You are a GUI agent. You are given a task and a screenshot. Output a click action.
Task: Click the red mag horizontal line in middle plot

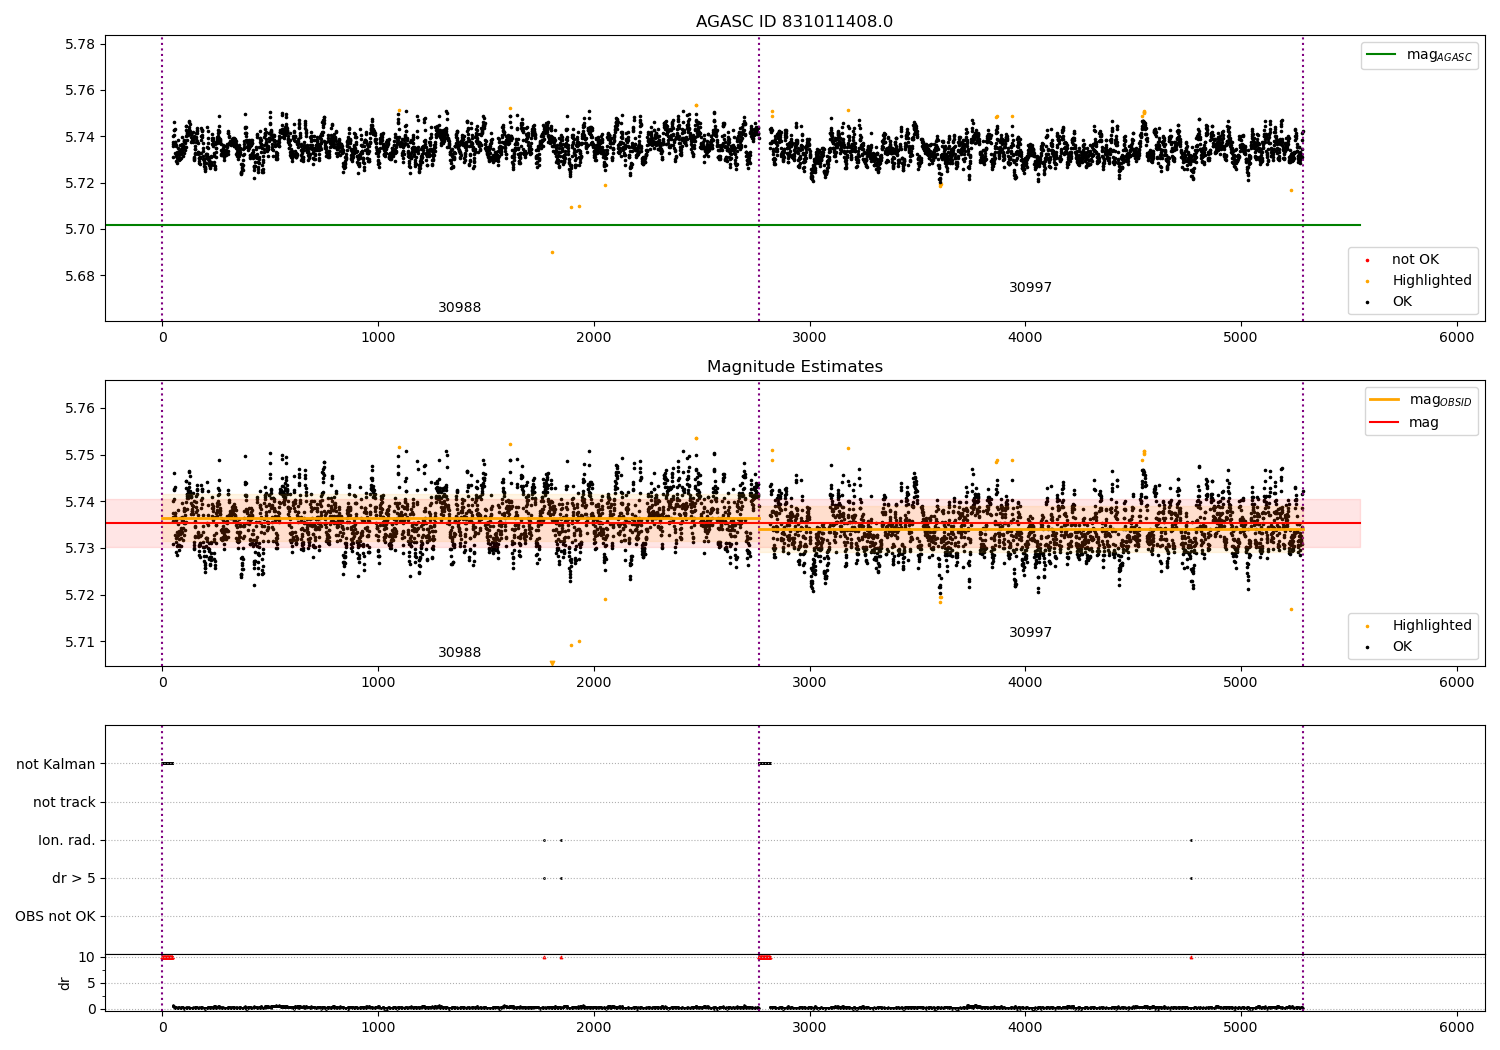733,523
